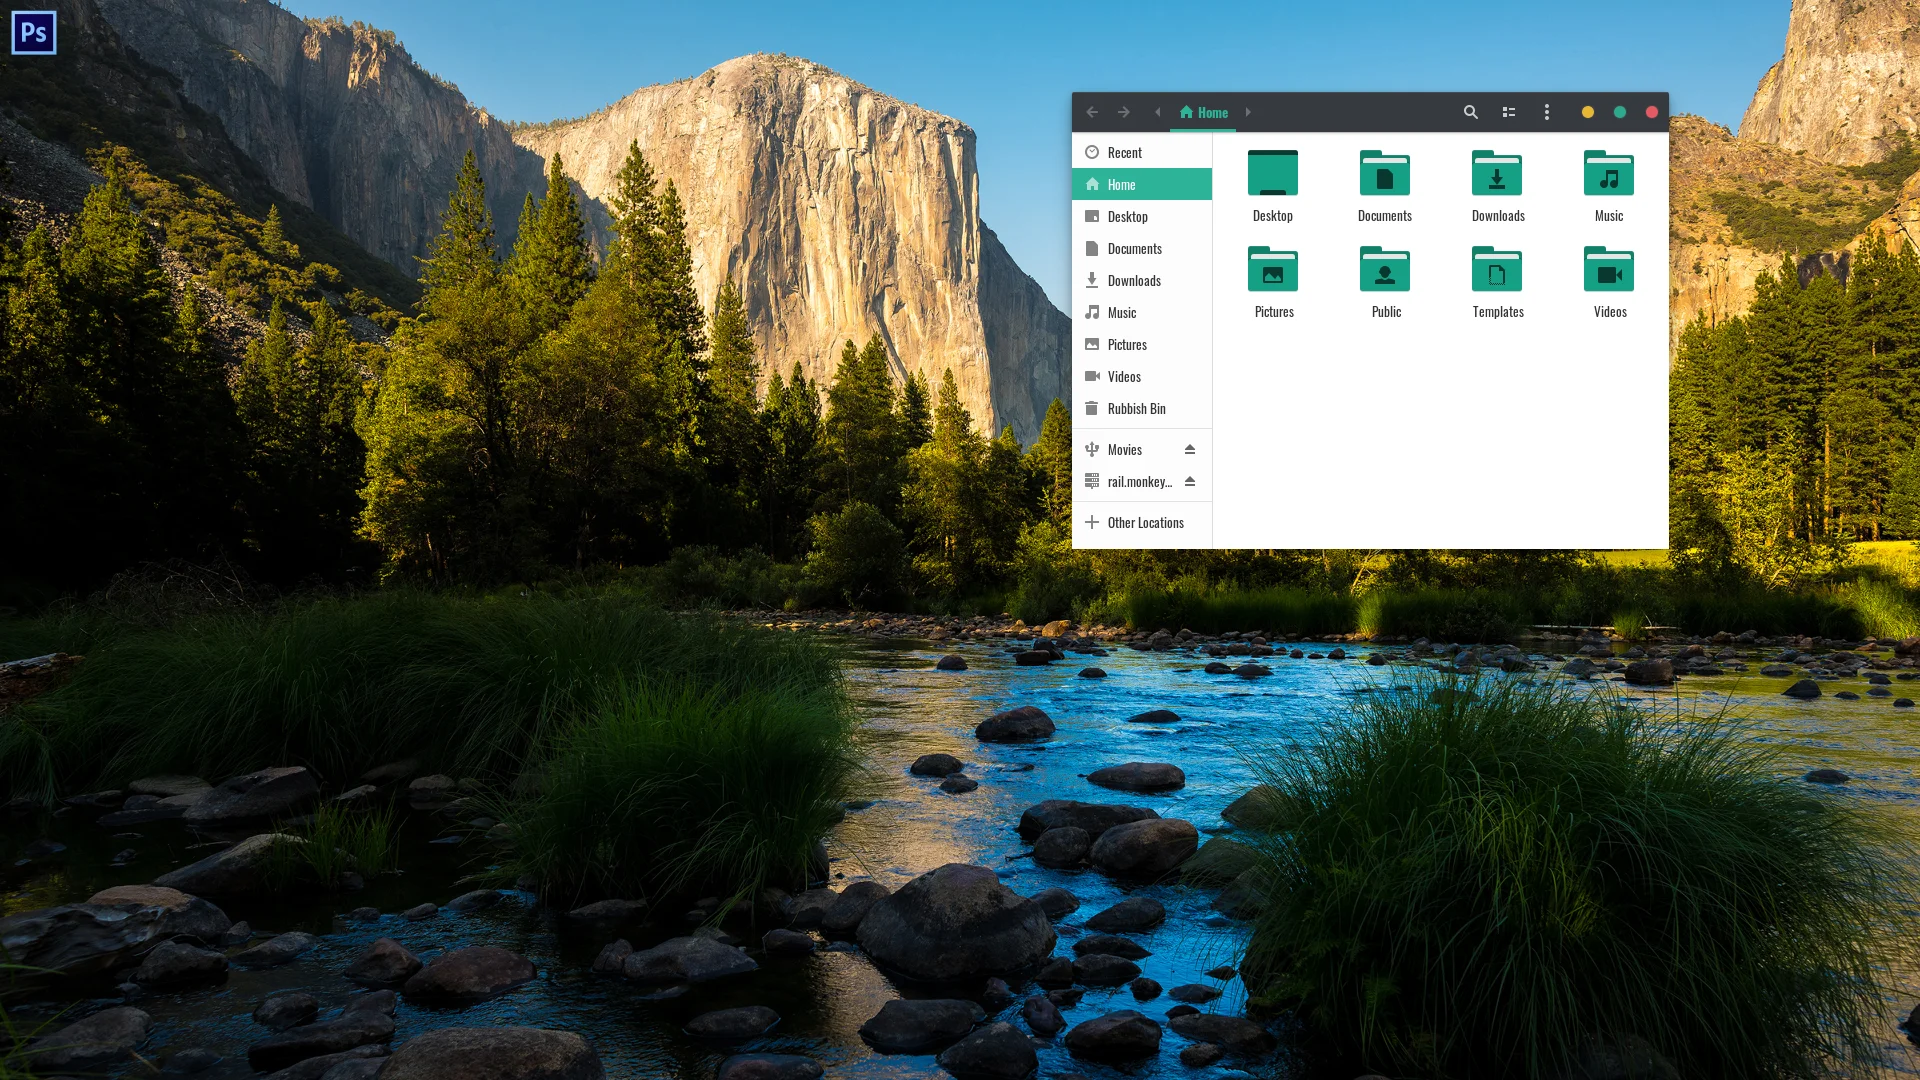Viewport: 1920px width, 1080px height.
Task: Toggle the list view icon
Action: click(1509, 112)
